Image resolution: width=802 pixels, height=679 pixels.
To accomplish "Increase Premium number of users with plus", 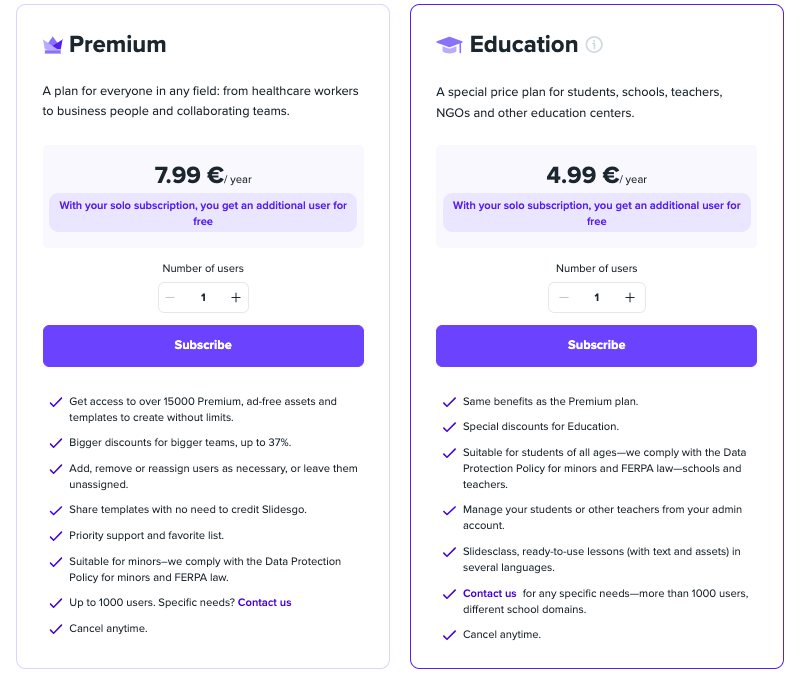I will (236, 298).
